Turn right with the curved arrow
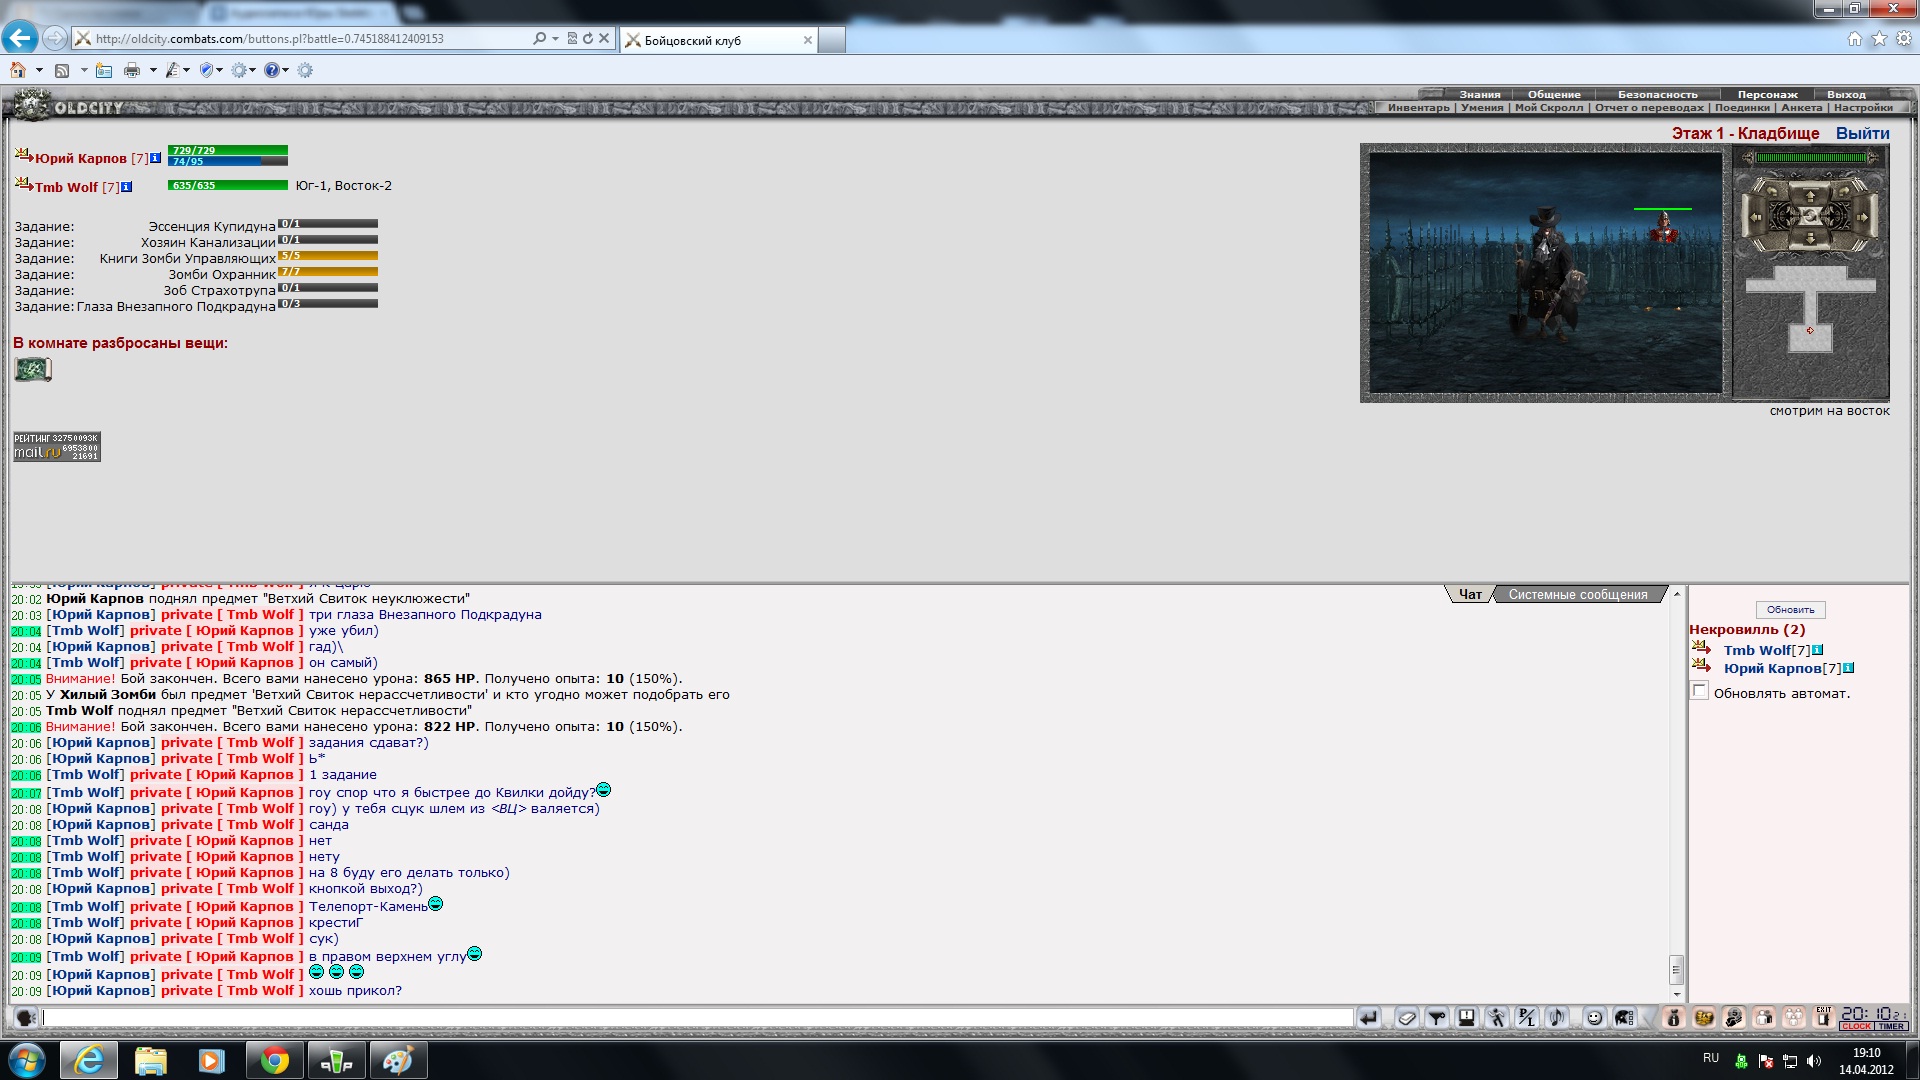Viewport: 1920px width, 1080px height. tap(1844, 191)
